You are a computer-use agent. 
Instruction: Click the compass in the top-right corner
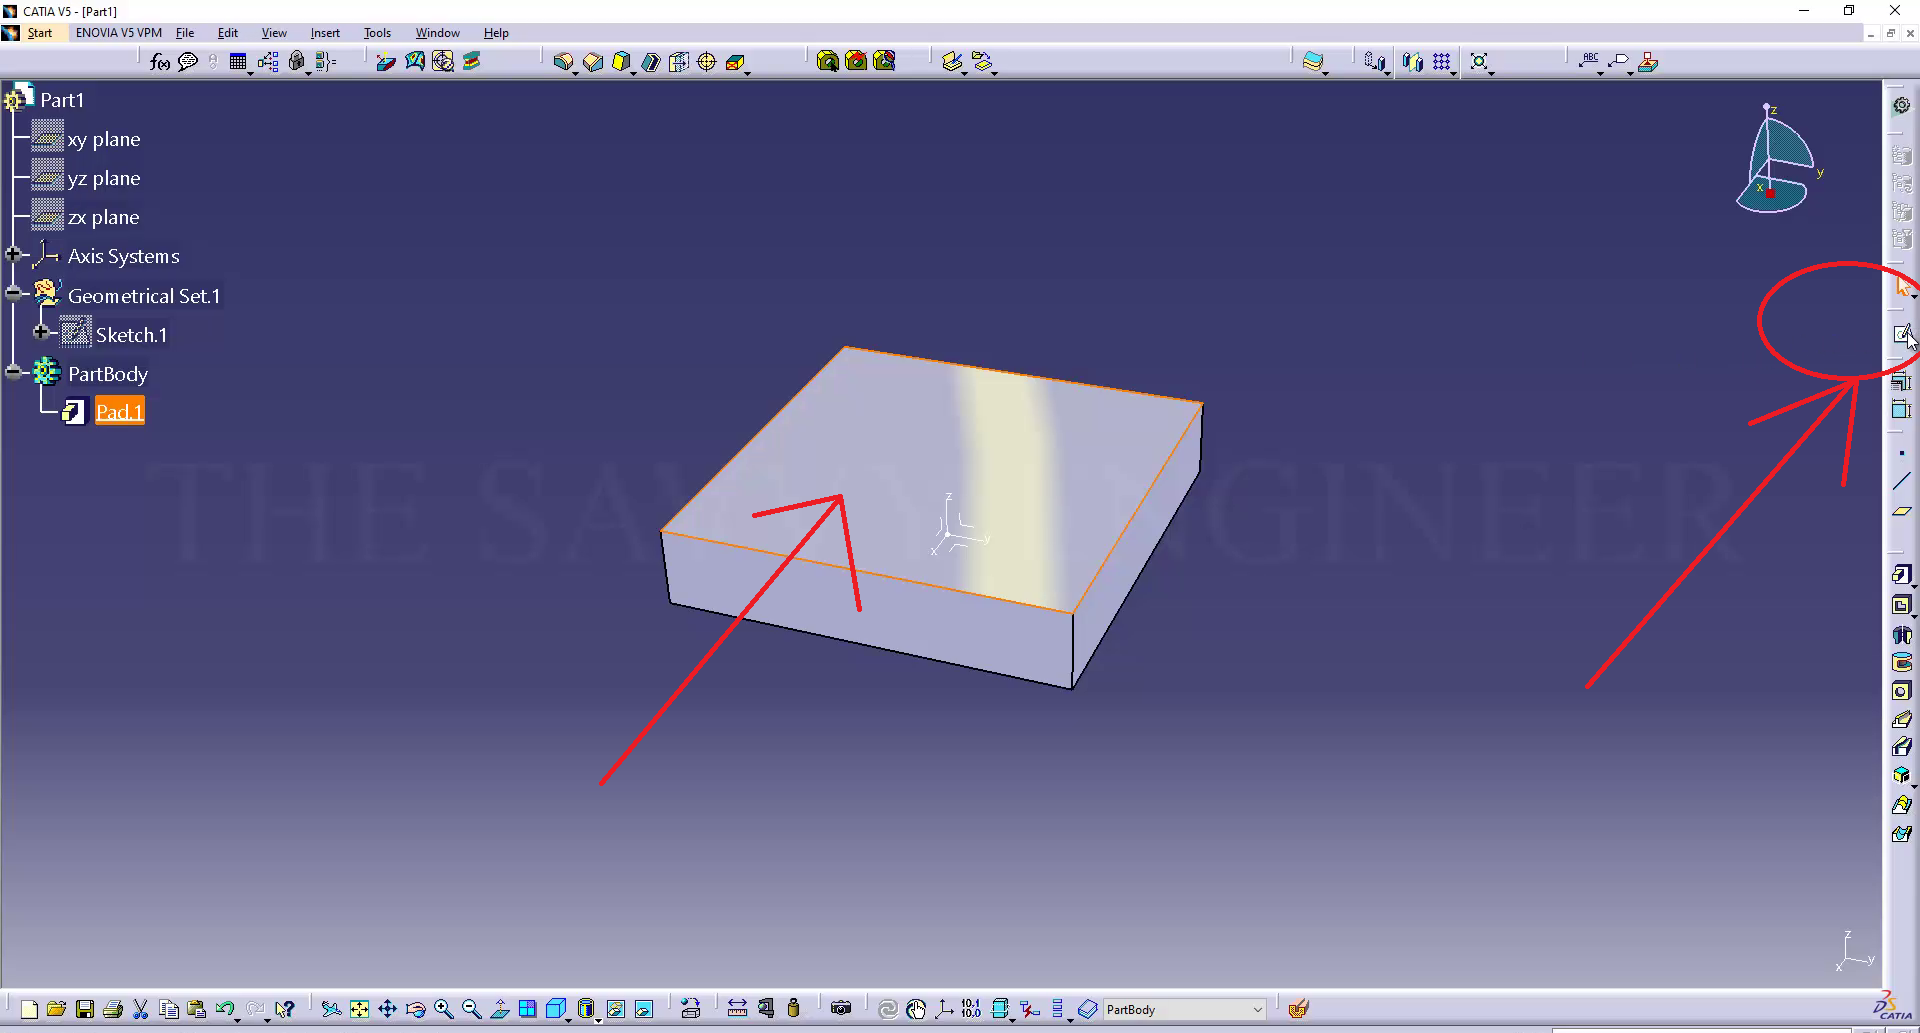[x=1777, y=160]
